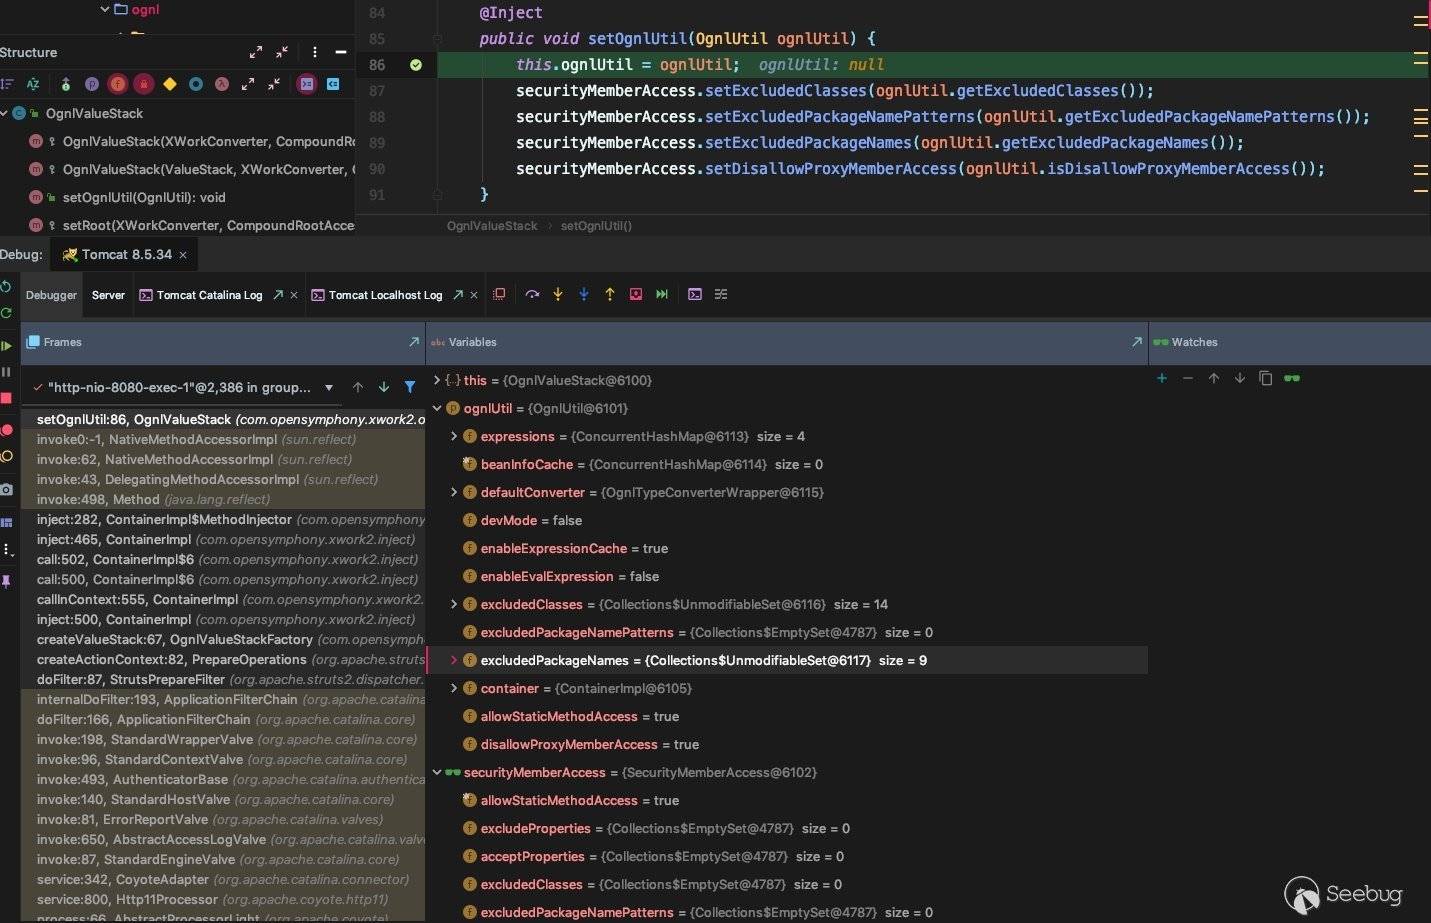Click the setOgnlUtil() breadcrumb link
Image resolution: width=1431 pixels, height=923 pixels.
click(596, 226)
